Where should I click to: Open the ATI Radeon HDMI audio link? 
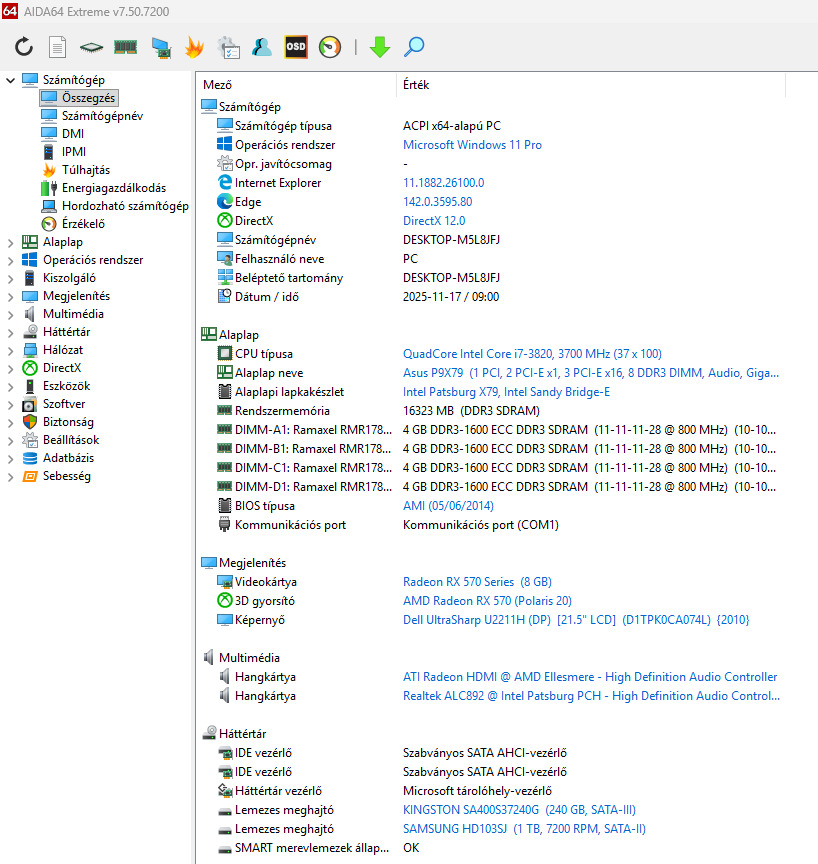click(590, 677)
